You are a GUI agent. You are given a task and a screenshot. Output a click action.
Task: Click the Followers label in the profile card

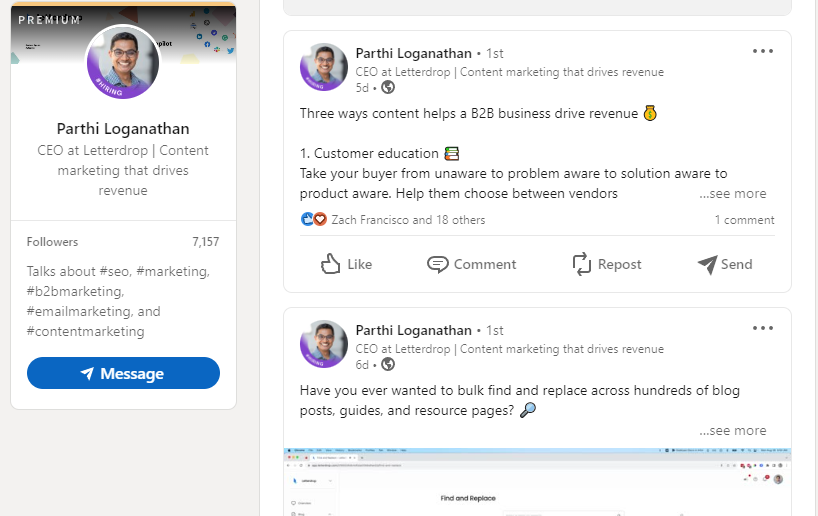[52, 242]
